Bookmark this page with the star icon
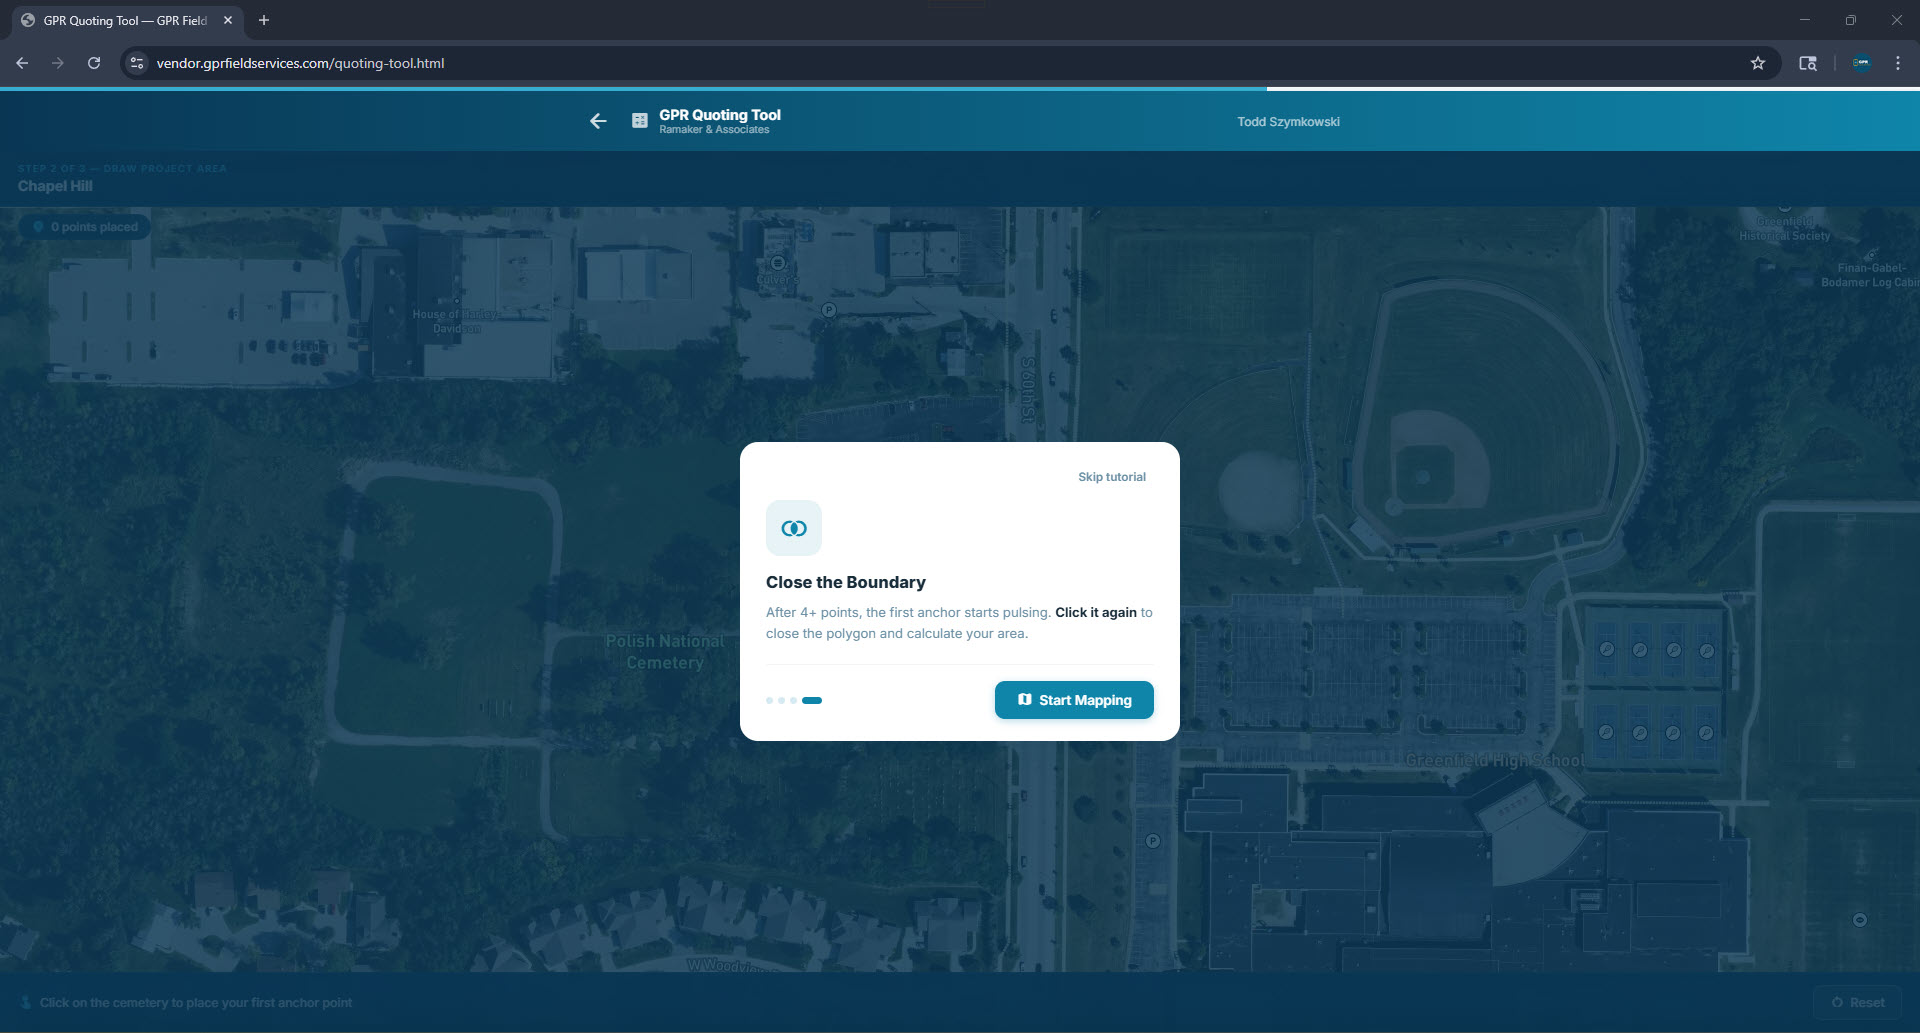The image size is (1920, 1033). tap(1758, 63)
